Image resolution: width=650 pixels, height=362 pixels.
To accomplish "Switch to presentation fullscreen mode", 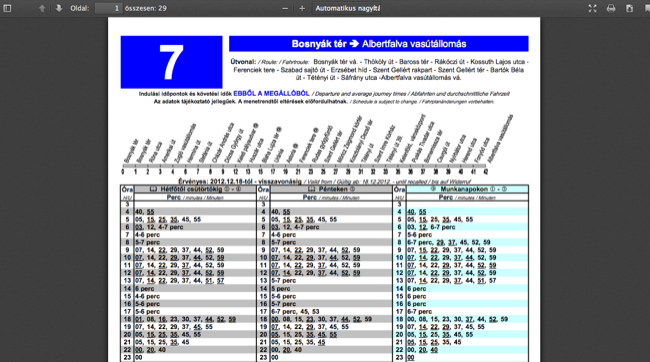I will click(x=592, y=8).
